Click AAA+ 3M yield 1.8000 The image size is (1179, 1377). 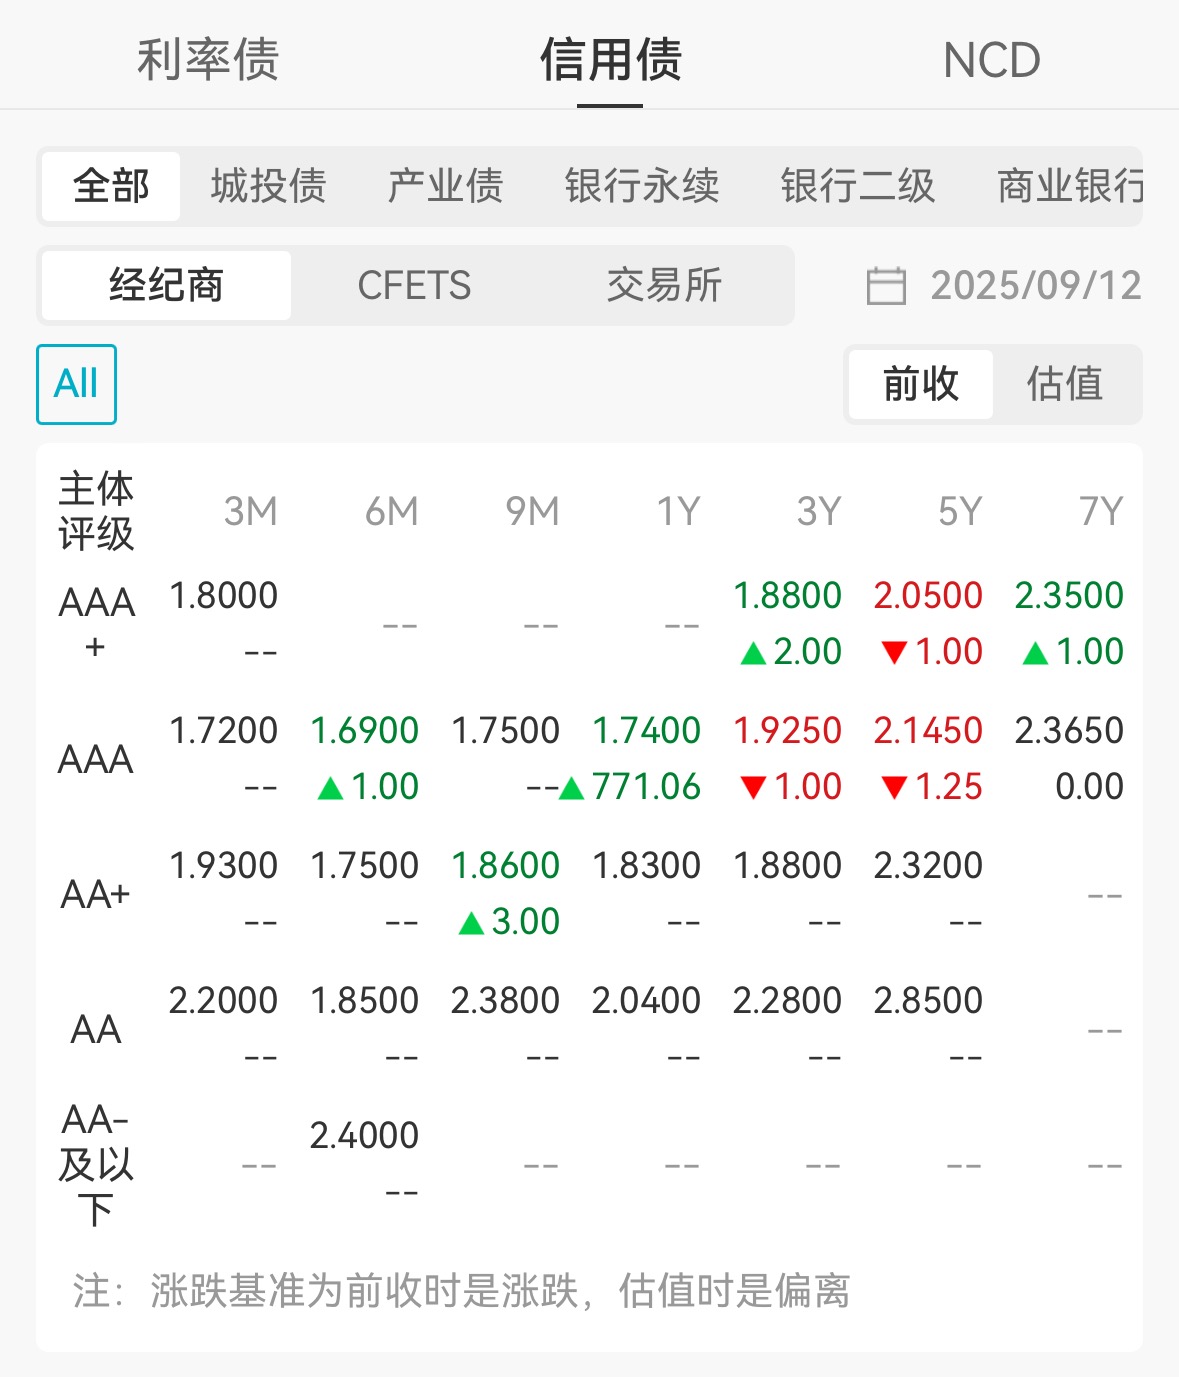coord(224,595)
